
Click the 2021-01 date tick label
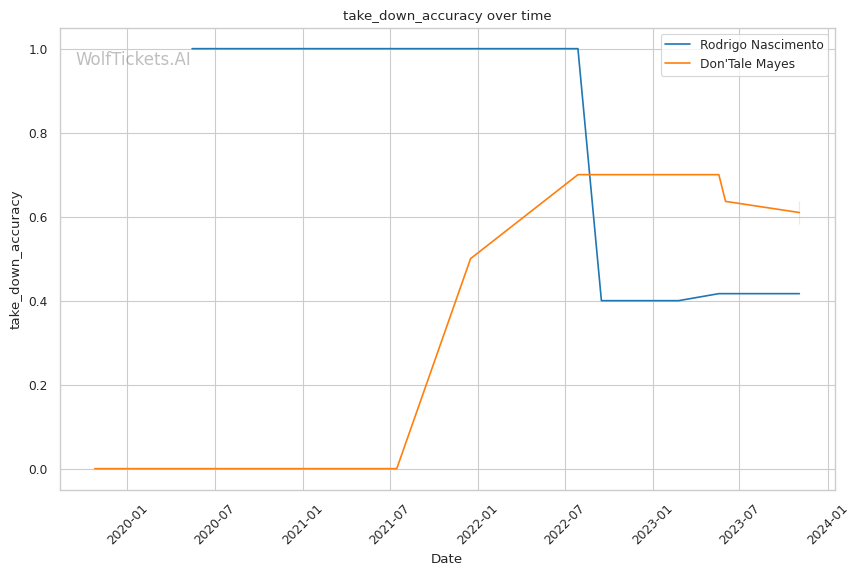pyautogui.click(x=302, y=520)
